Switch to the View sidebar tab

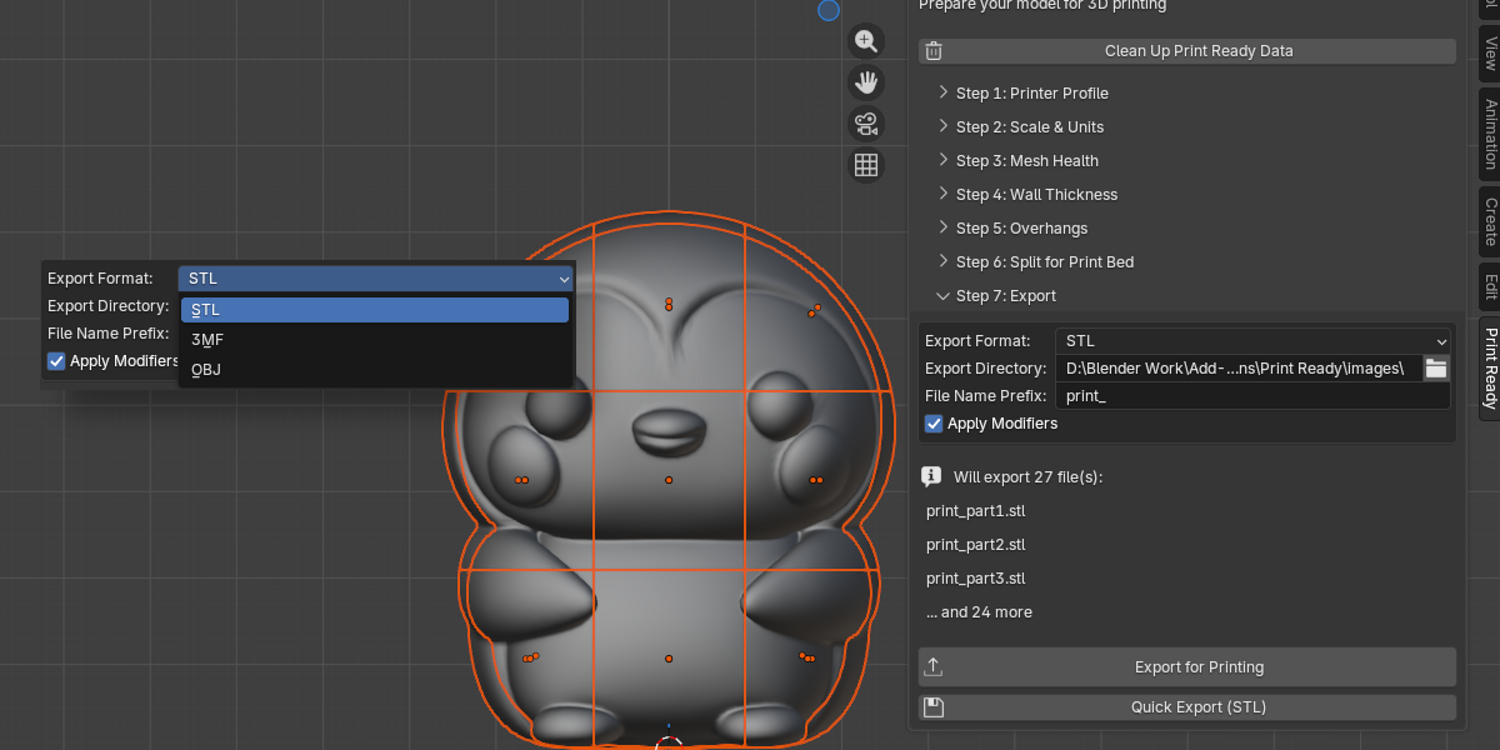click(1490, 54)
